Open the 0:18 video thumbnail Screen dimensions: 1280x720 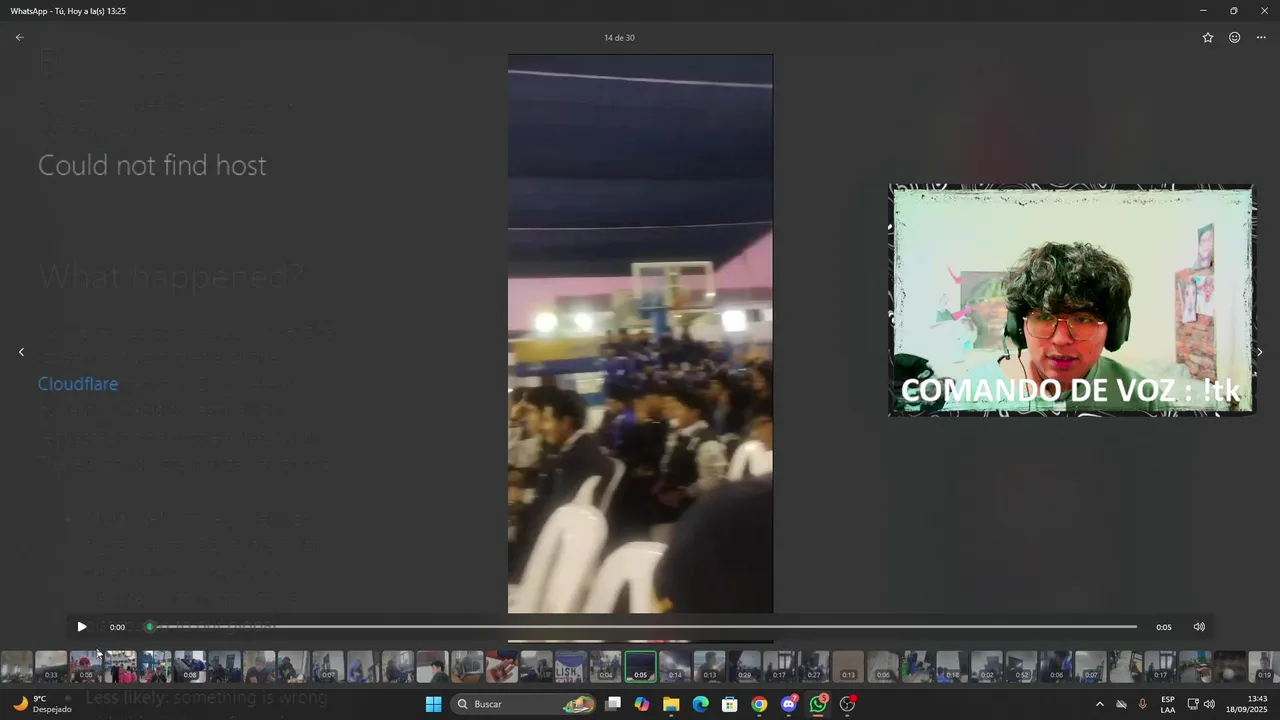[x=952, y=666]
